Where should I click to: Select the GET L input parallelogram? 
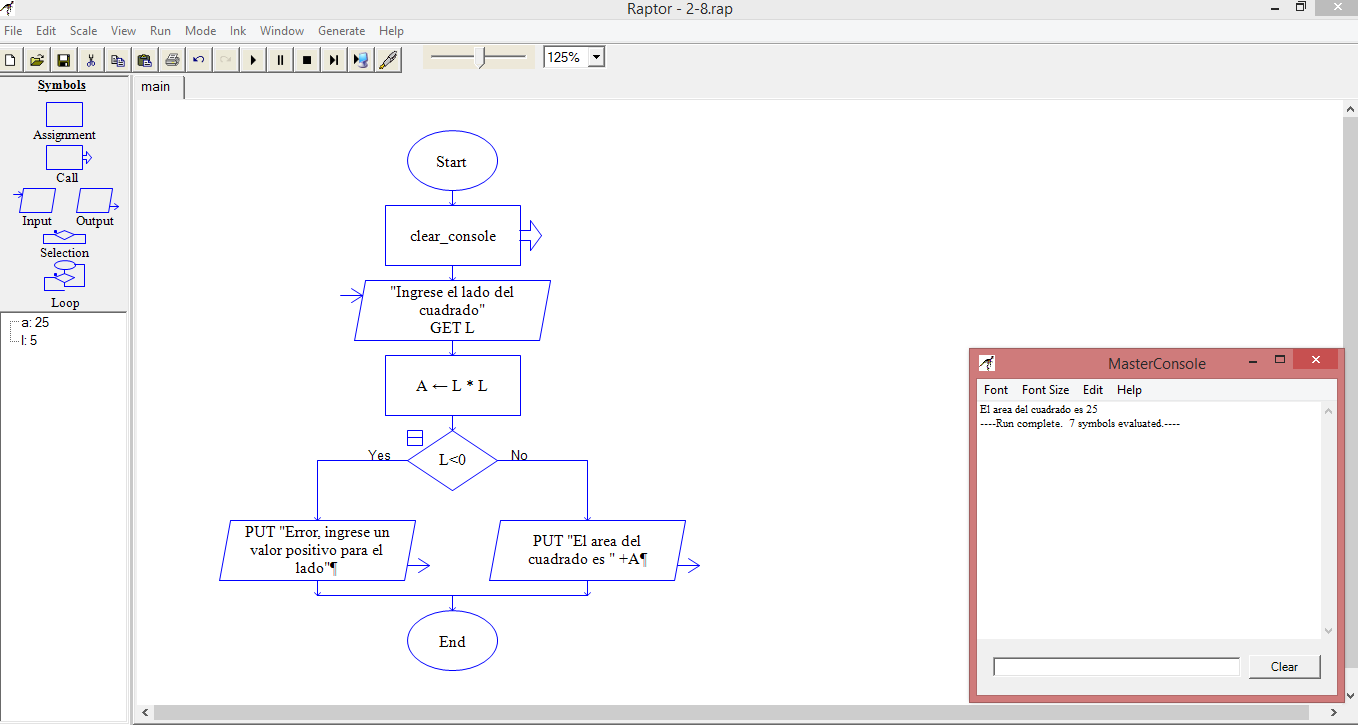pyautogui.click(x=452, y=310)
